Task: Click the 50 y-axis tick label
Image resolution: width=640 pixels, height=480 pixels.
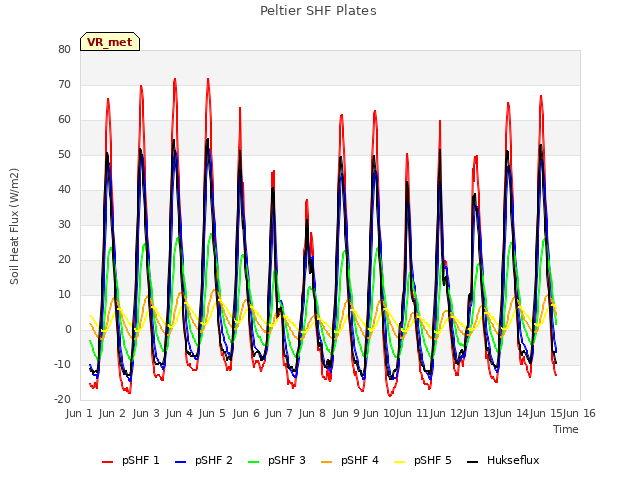Action: [64, 155]
